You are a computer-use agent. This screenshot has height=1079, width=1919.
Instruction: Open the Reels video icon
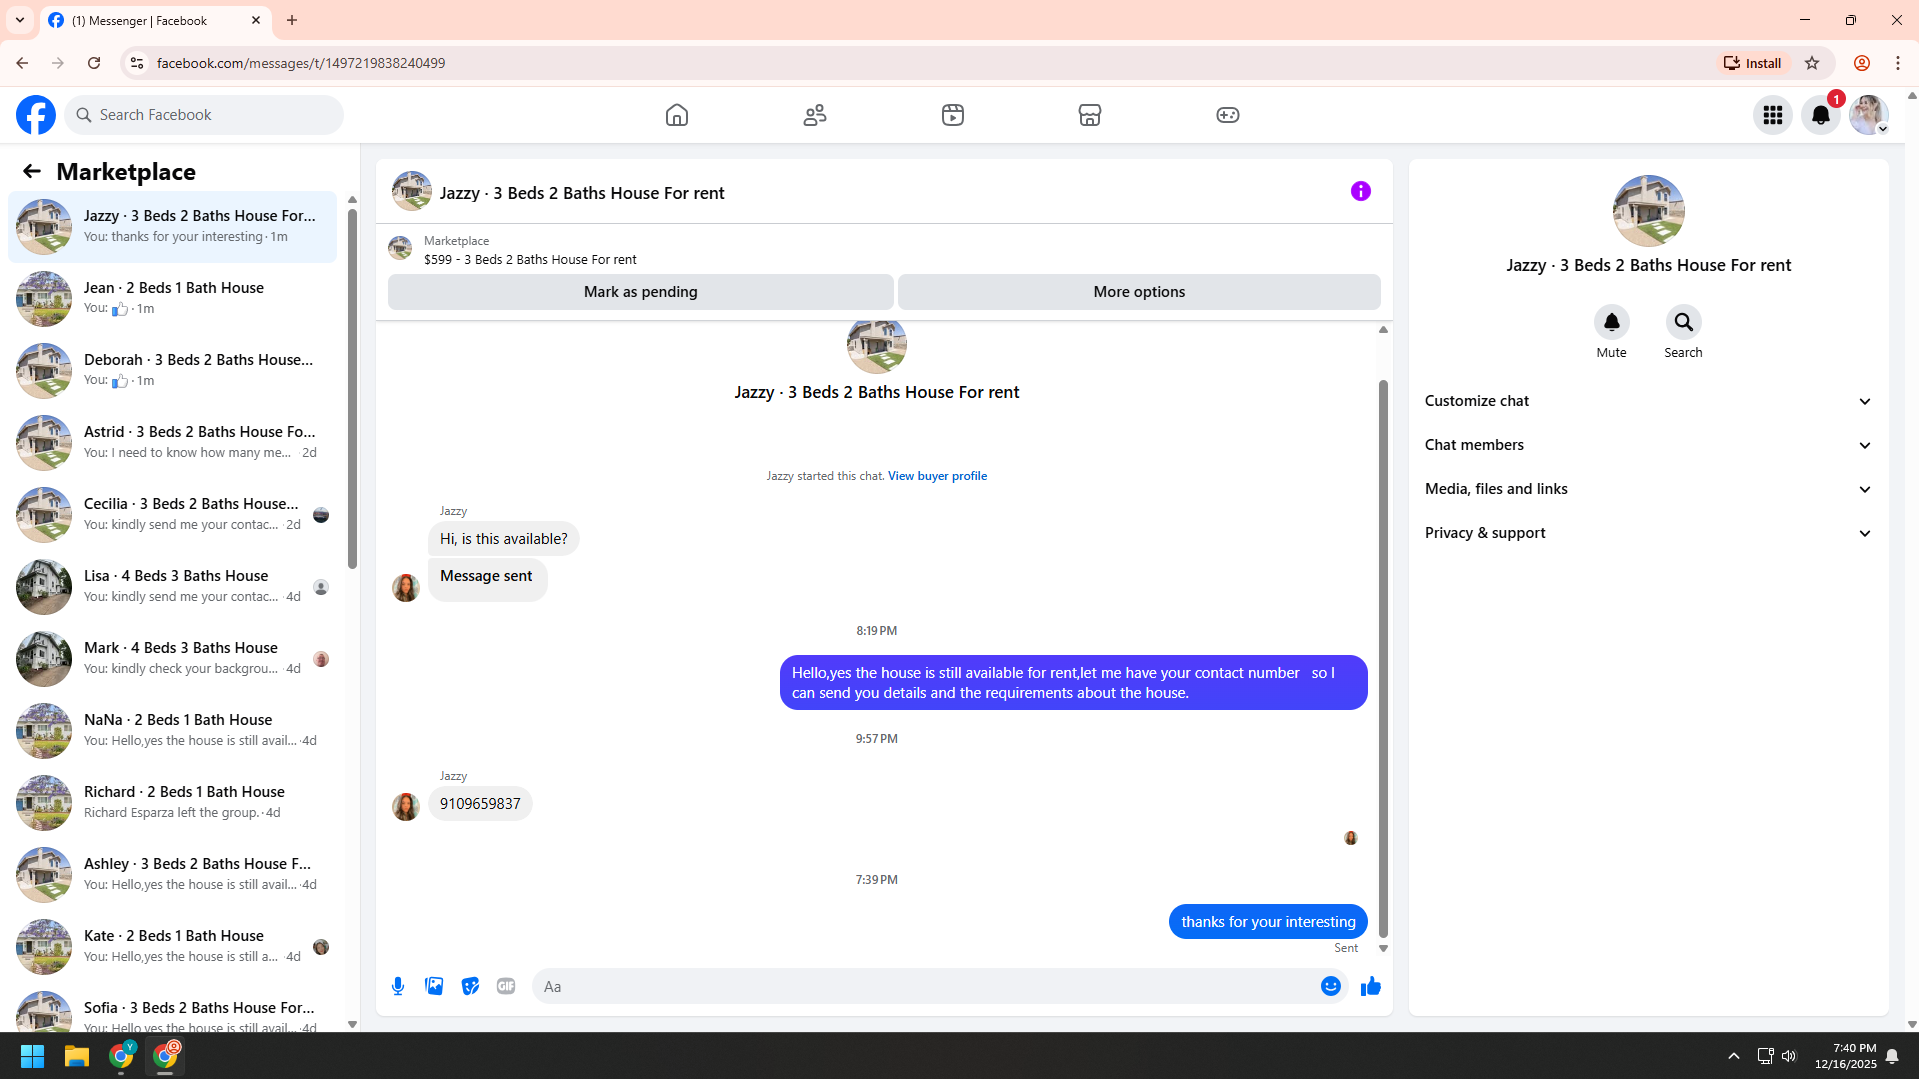point(953,115)
